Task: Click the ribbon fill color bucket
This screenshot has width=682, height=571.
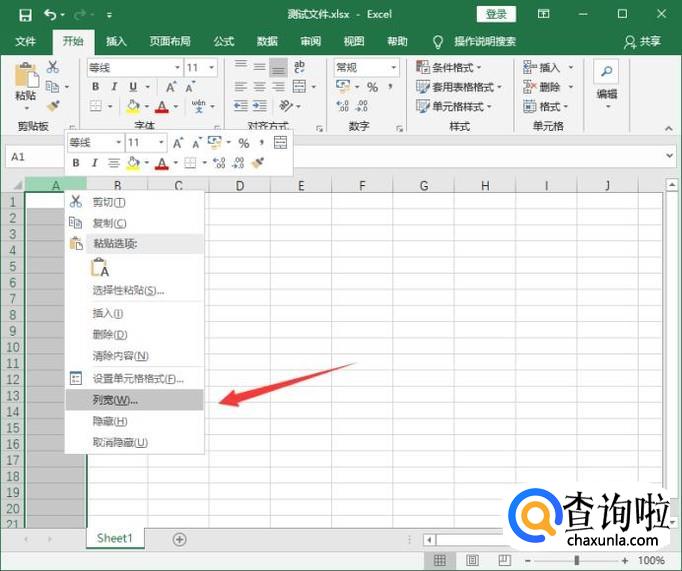Action: pos(133,106)
